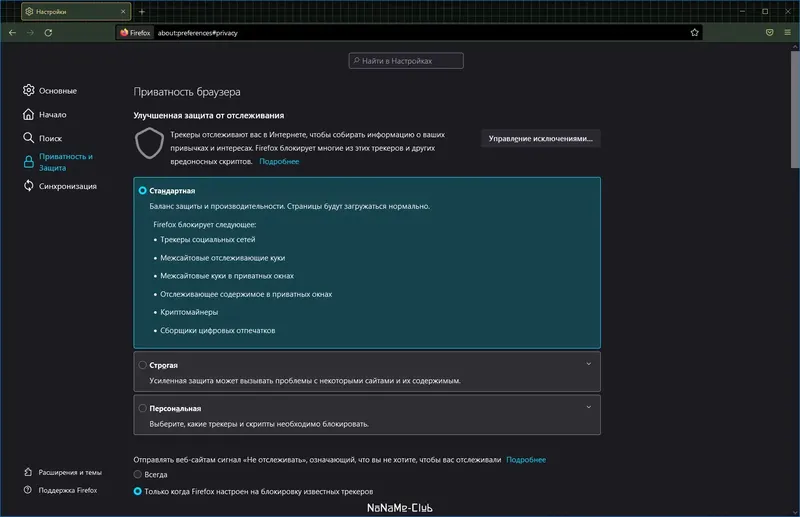
Task: Click the magnifier icon next to Поиск
Action: click(29, 138)
